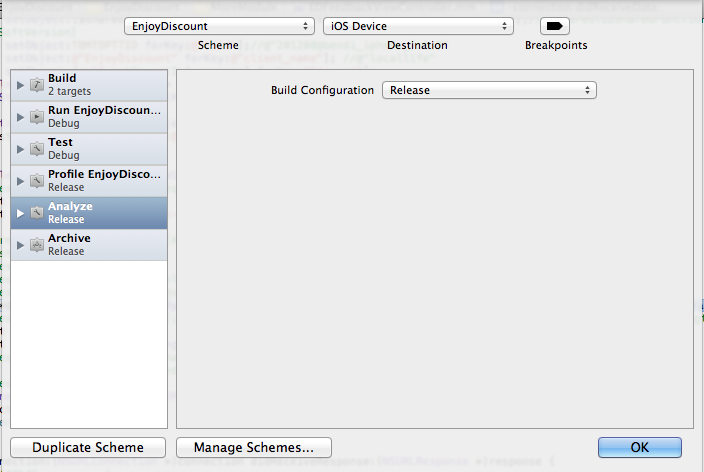Click the Profile EnjoyDiscount instrument icon
Screen dimensions: 704x472
pos(36,181)
